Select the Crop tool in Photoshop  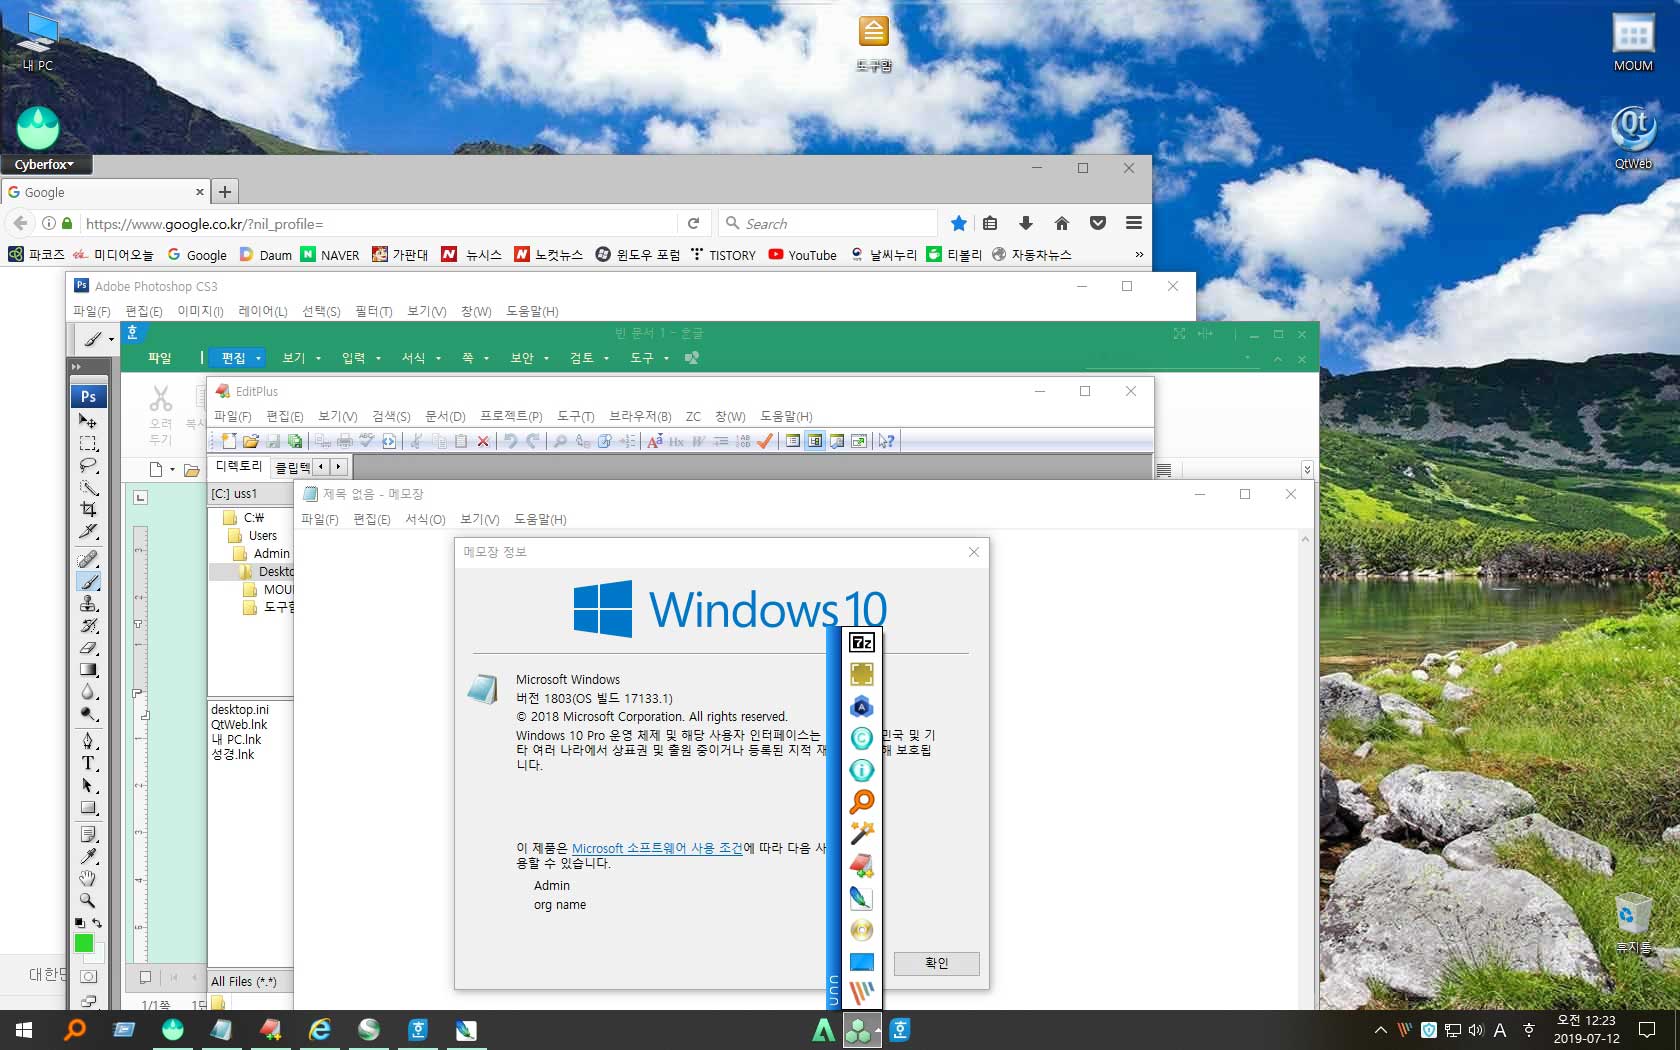(x=88, y=509)
